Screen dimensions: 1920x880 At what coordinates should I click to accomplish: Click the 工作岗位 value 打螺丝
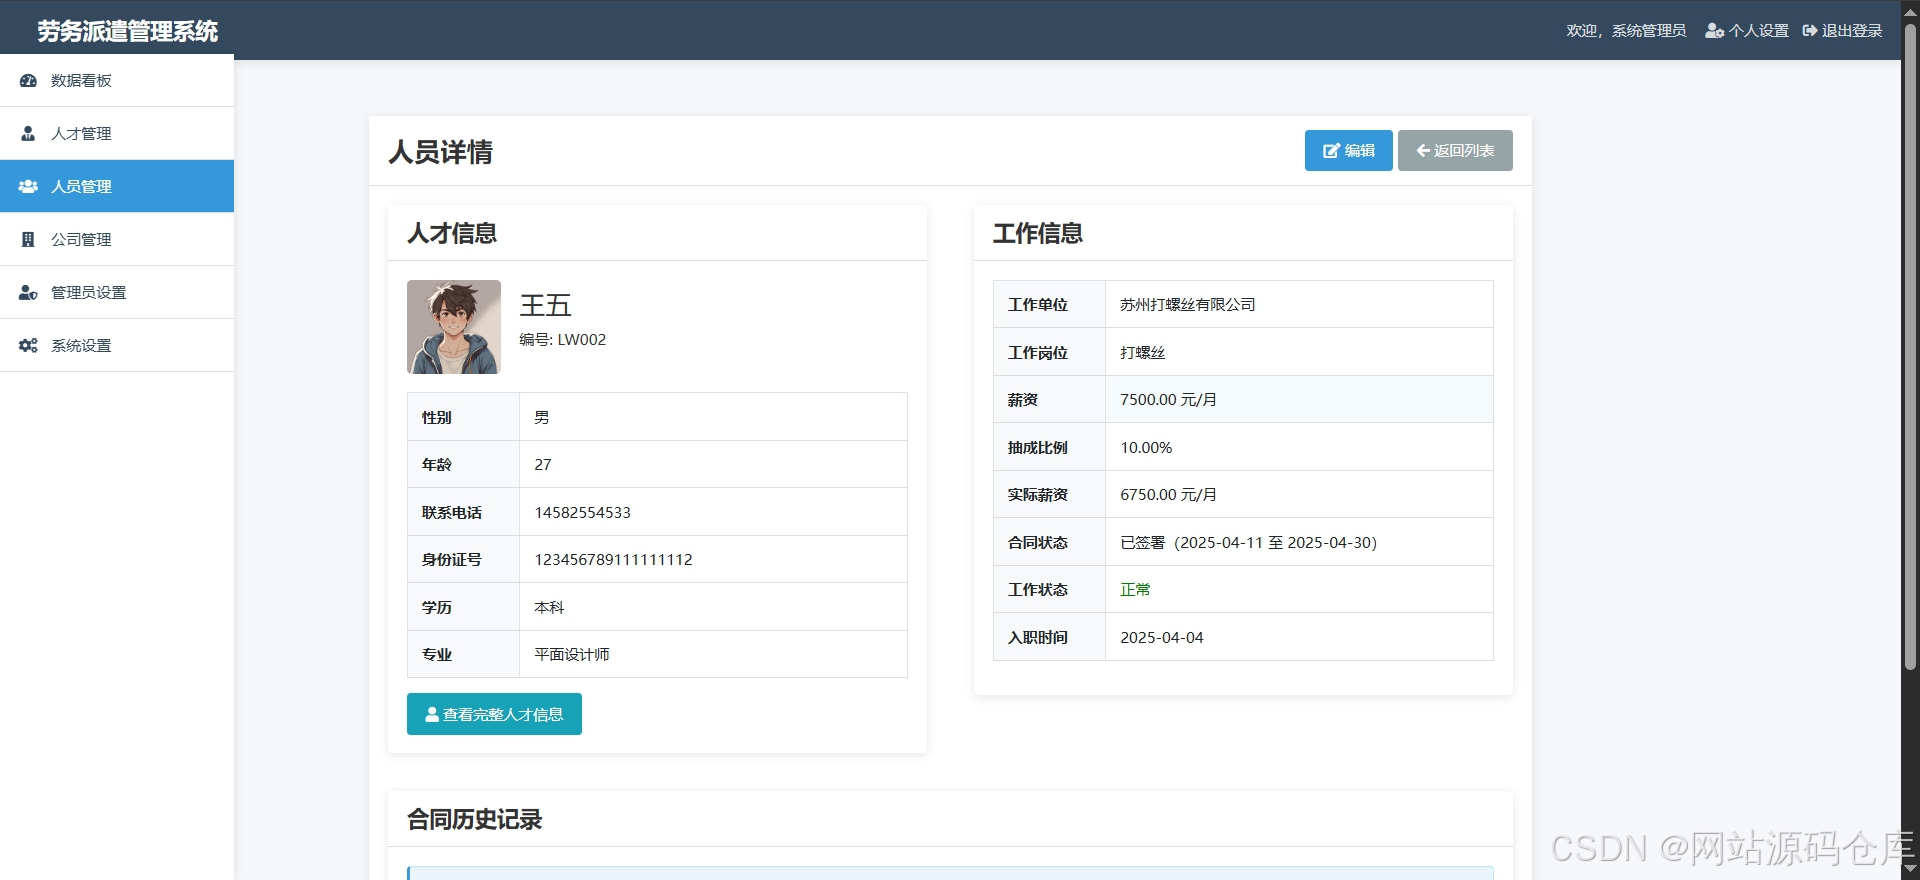(1143, 353)
